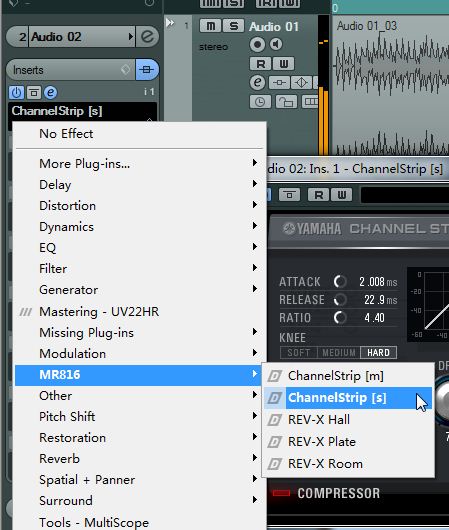Screen dimensions: 449x530
Task: Set compressor knee to HARD
Action: click(x=378, y=353)
